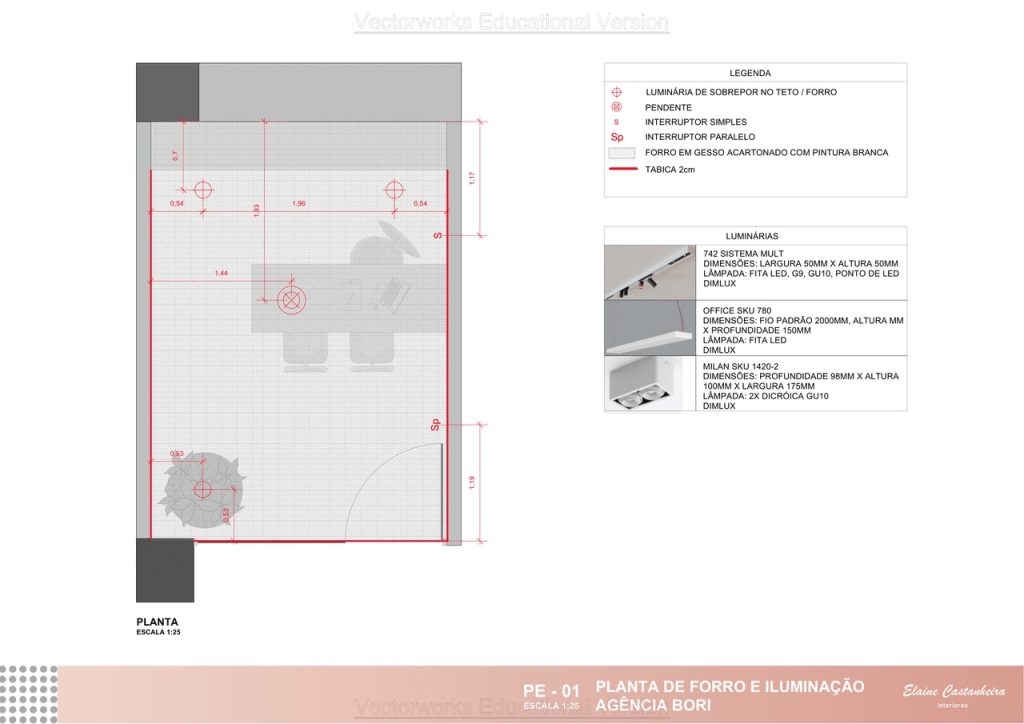The height and width of the screenshot is (724, 1024).
Task: Select the pendant luminaire symbol over the desk
Action: click(x=291, y=300)
